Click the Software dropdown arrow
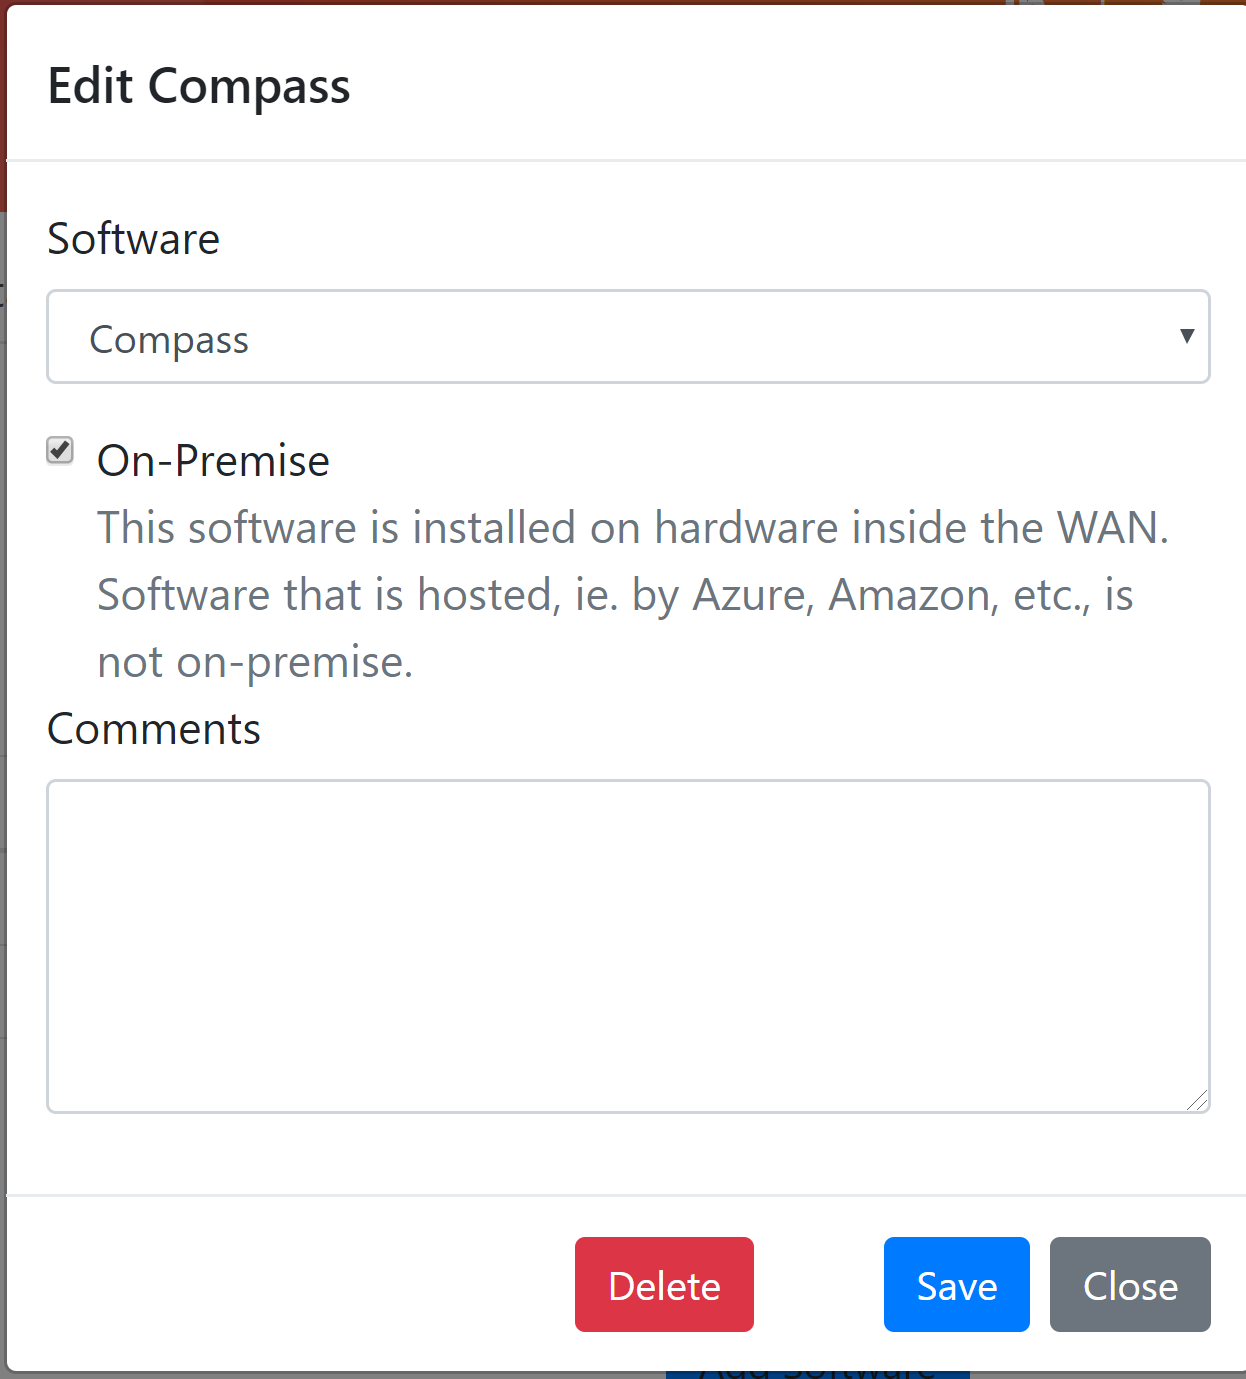 pyautogui.click(x=1187, y=336)
